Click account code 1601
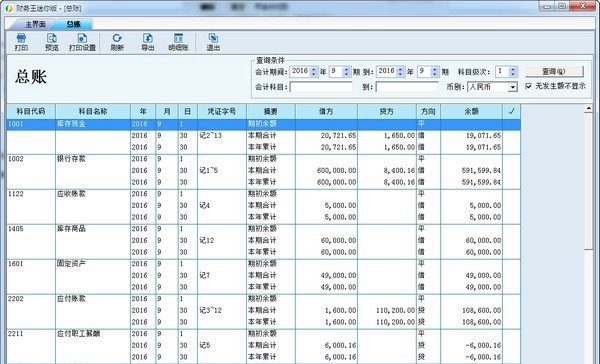 coord(16,264)
